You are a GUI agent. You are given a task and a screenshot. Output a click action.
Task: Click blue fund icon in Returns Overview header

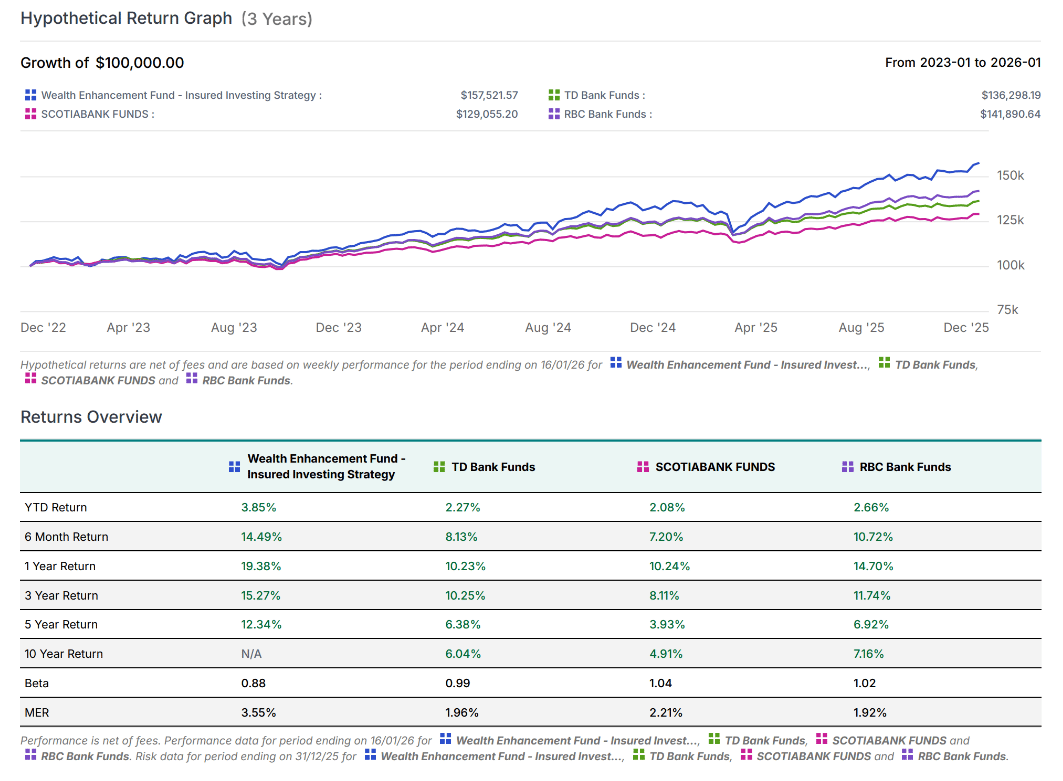tap(234, 466)
